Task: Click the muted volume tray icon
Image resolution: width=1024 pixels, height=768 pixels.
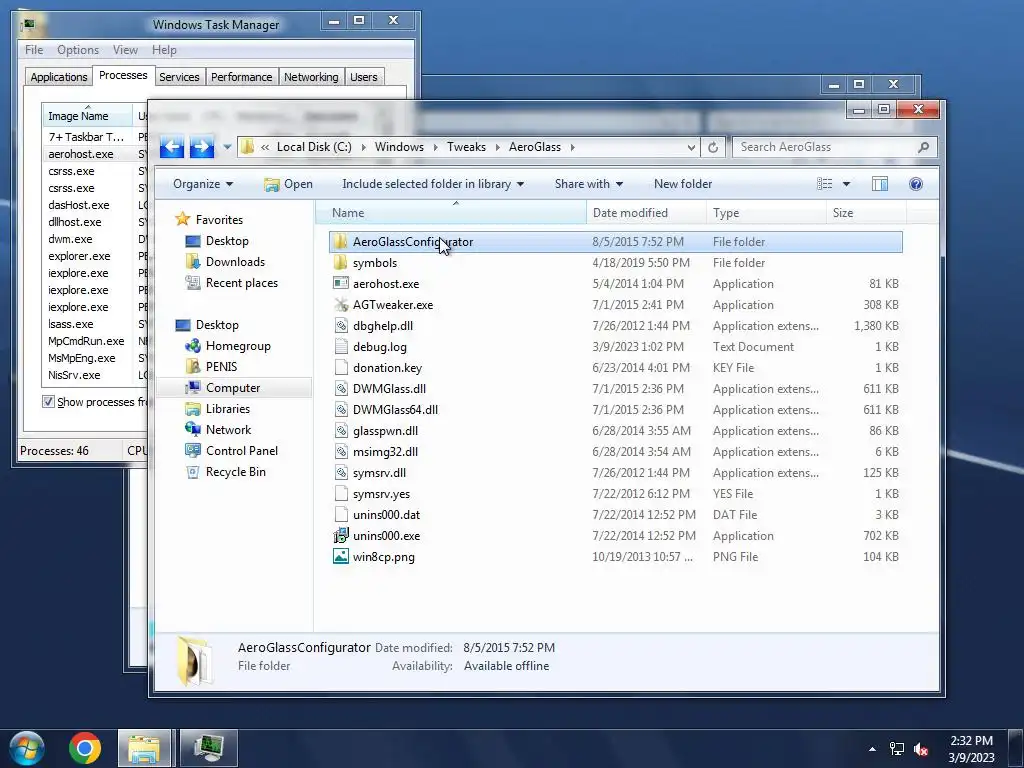Action: point(921,749)
